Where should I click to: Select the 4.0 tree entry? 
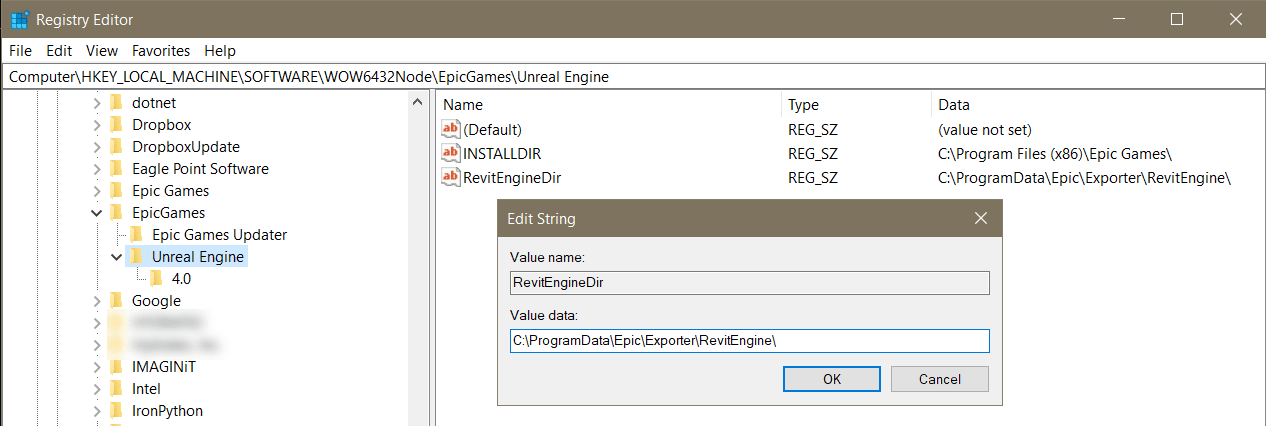(x=181, y=279)
